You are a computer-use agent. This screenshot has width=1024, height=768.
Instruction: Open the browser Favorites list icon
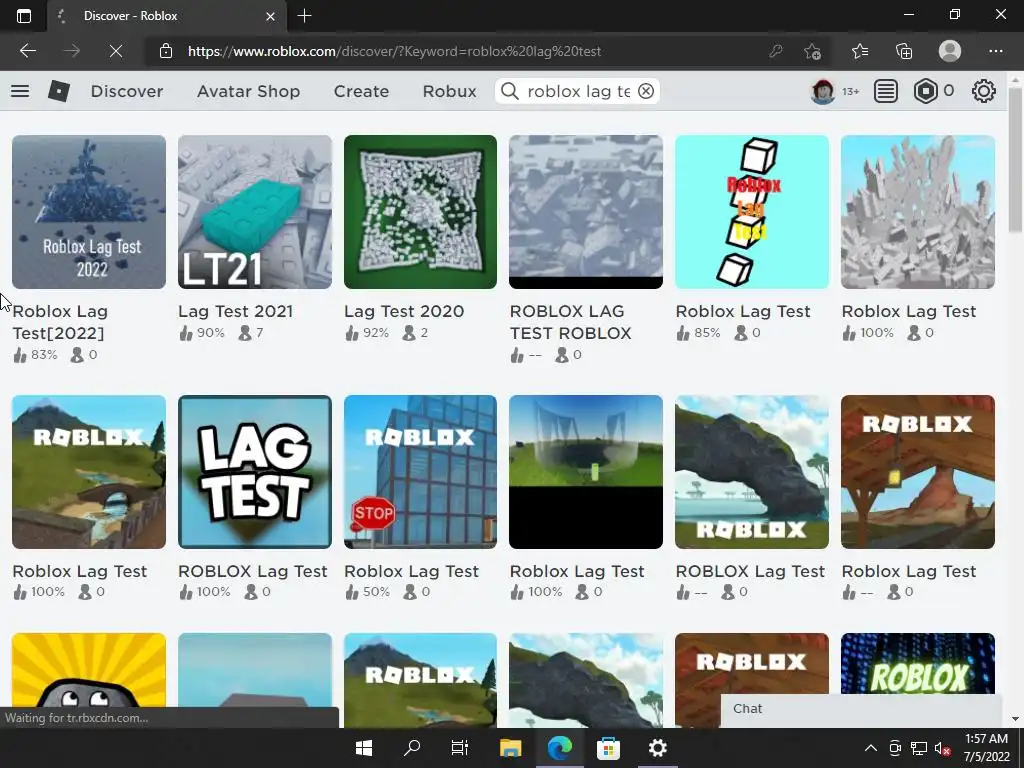pyautogui.click(x=860, y=51)
